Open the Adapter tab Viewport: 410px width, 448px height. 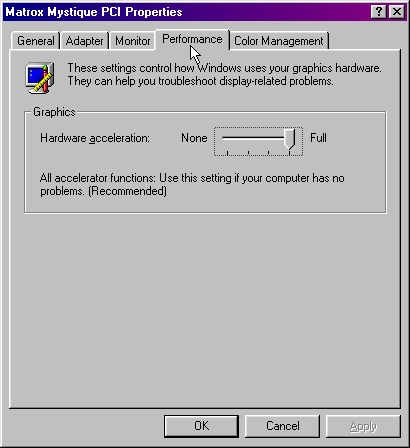point(84,41)
